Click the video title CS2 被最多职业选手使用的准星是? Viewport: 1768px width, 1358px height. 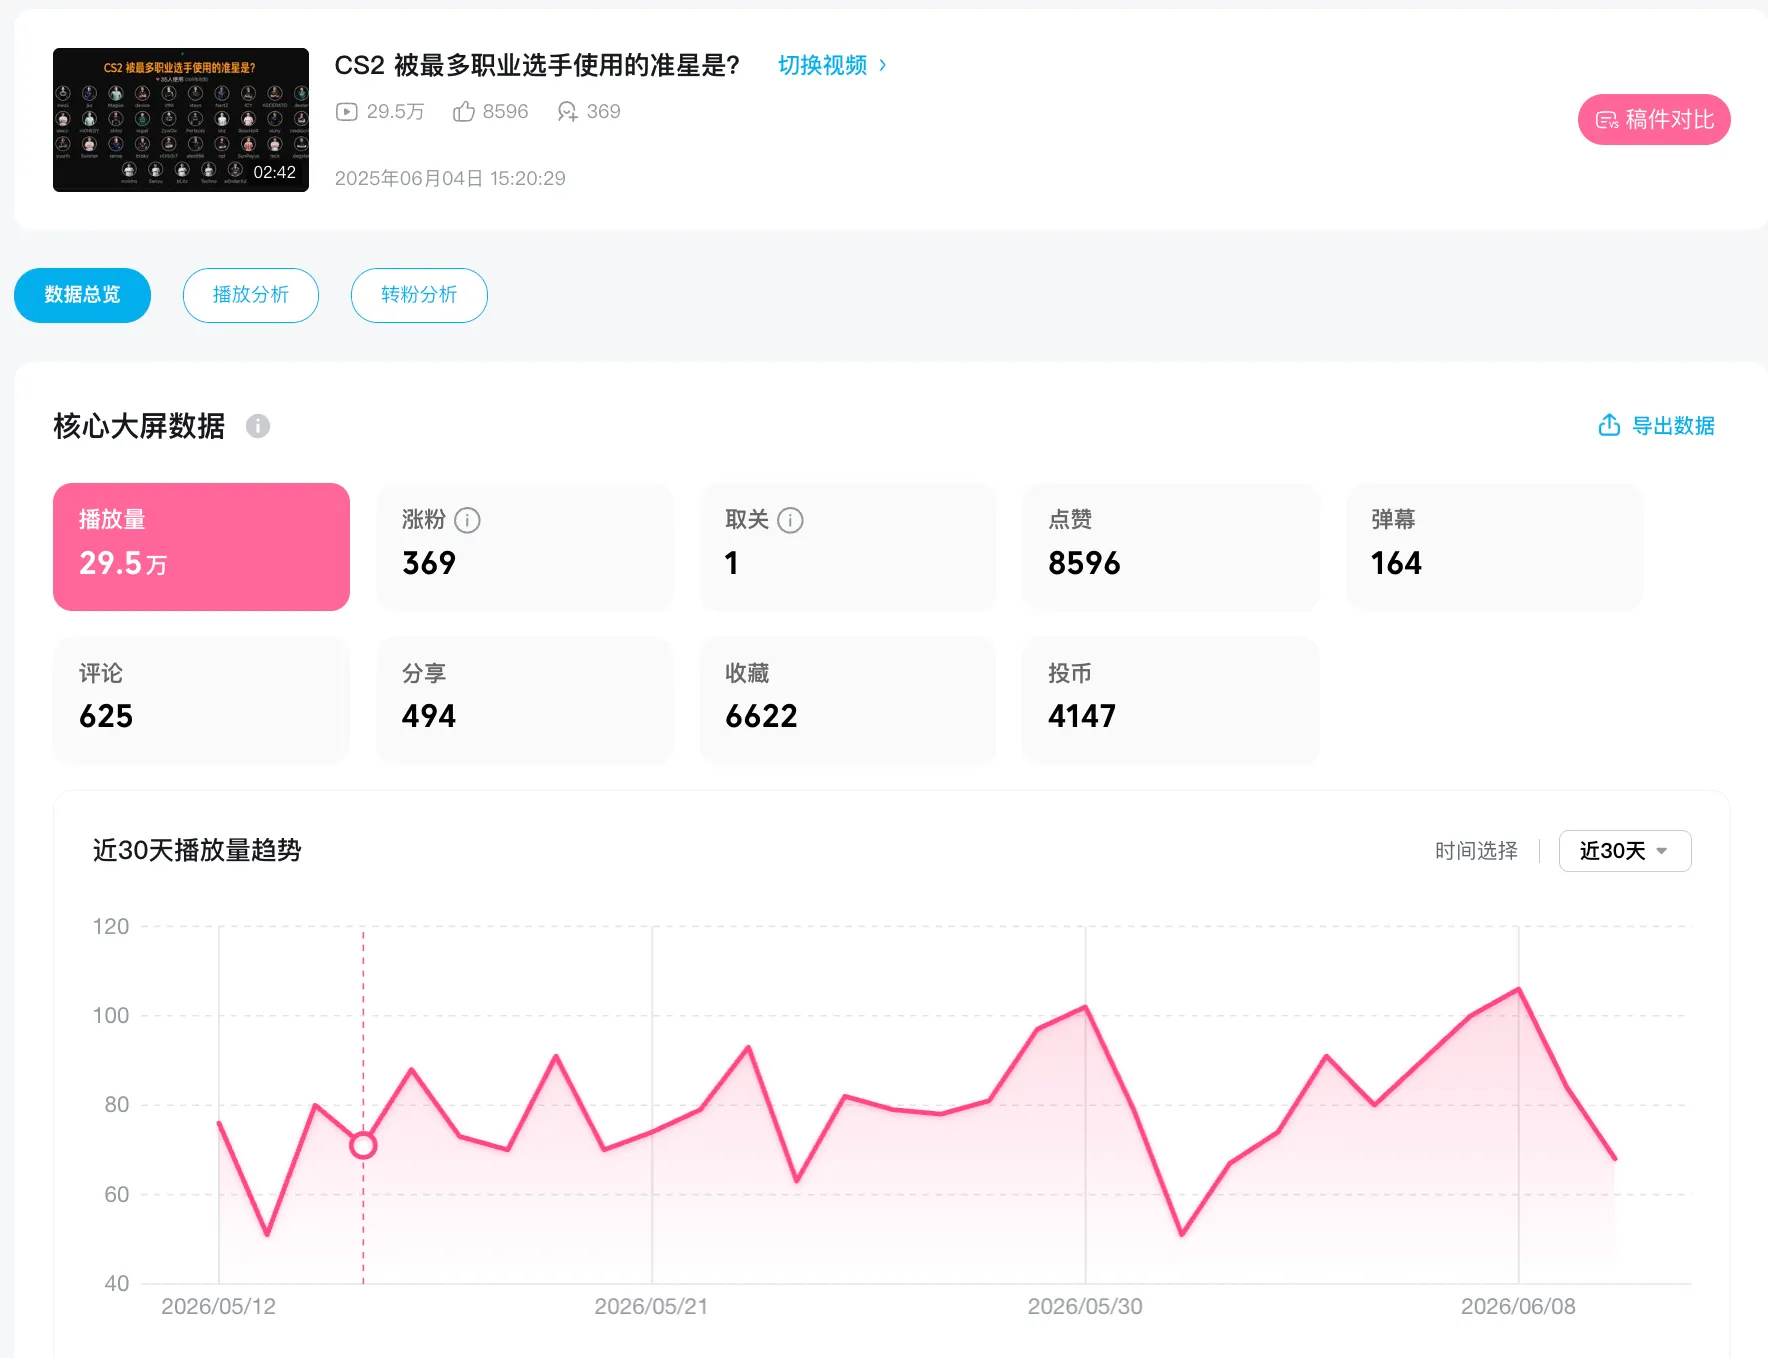coord(537,66)
